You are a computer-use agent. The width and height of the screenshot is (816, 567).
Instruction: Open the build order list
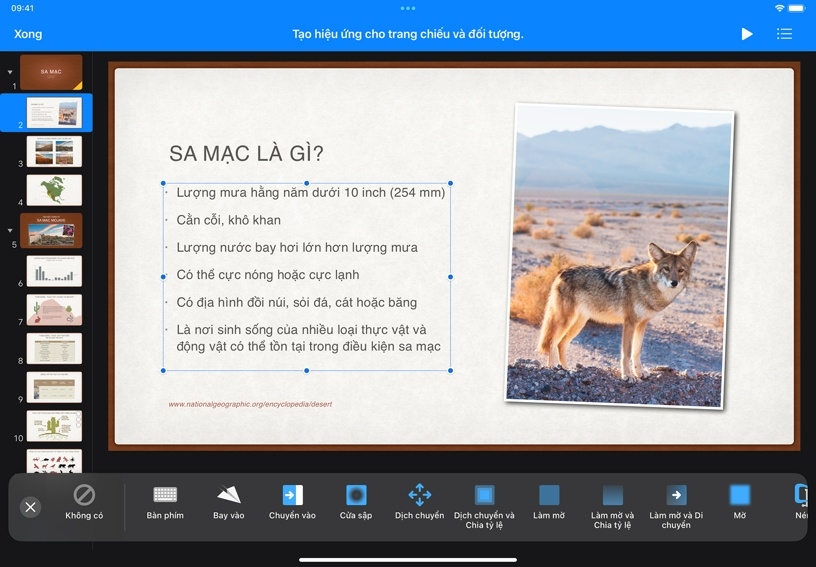784,34
